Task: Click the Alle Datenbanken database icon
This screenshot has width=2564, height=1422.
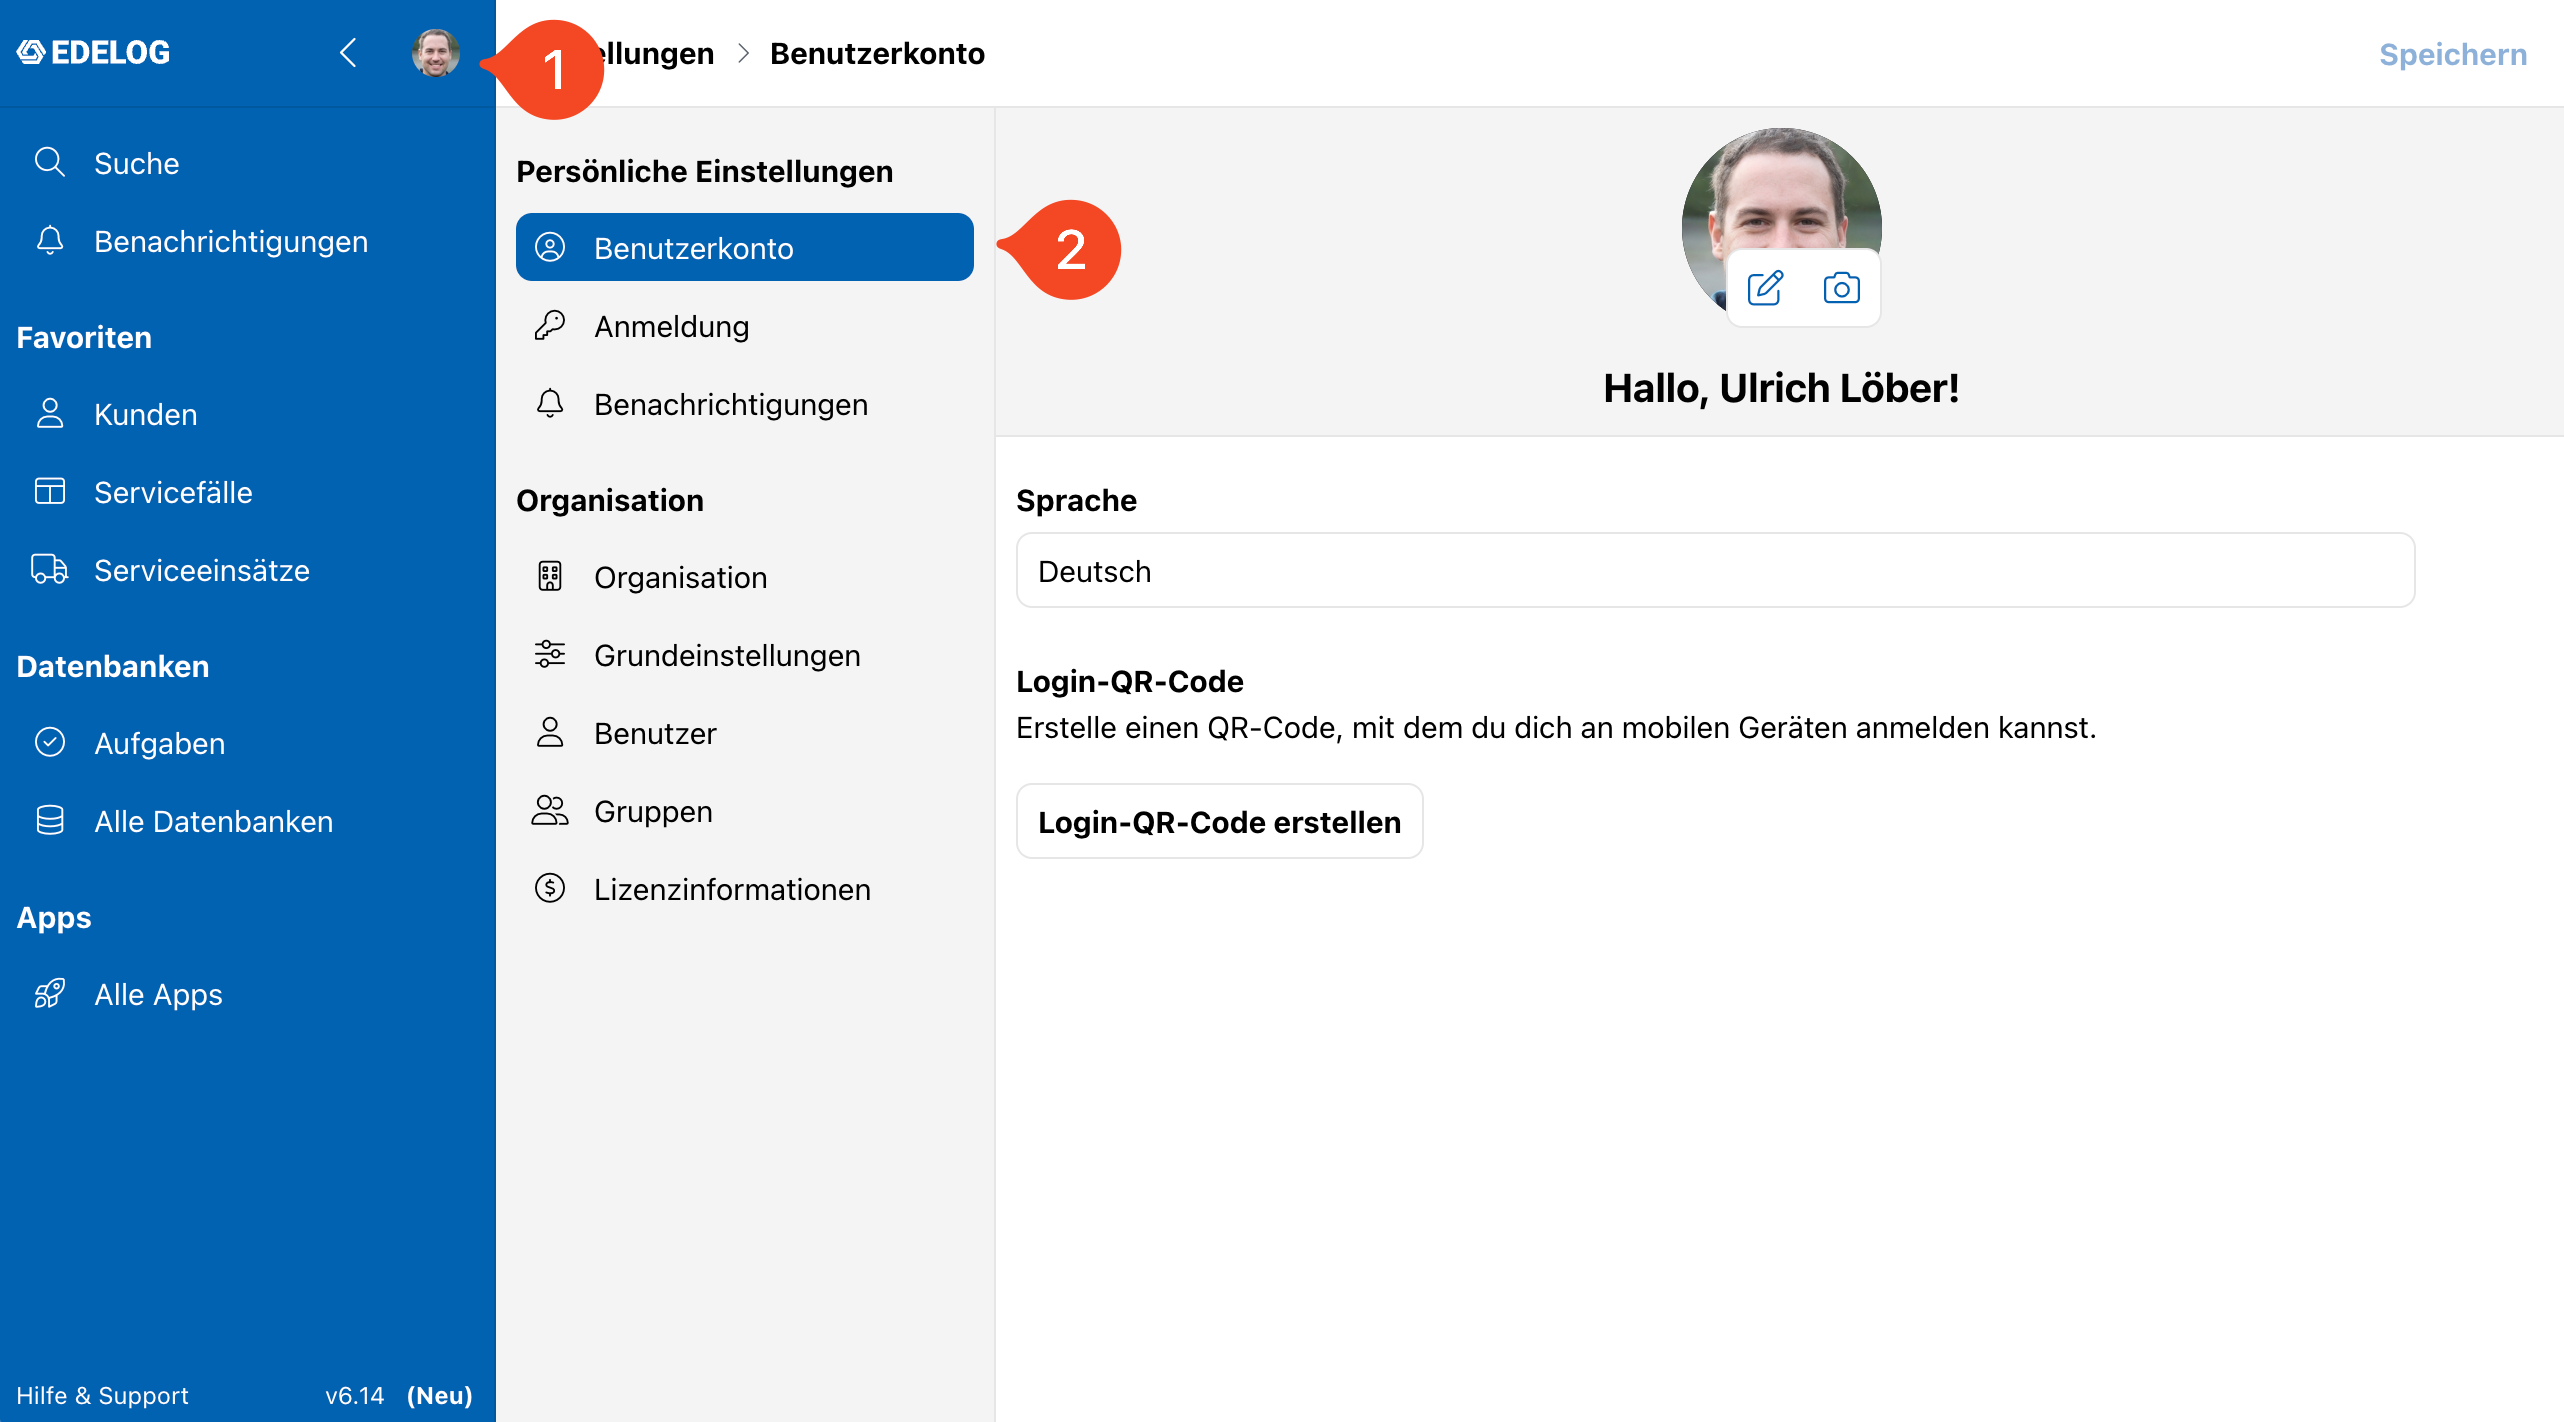Action: click(x=50, y=820)
